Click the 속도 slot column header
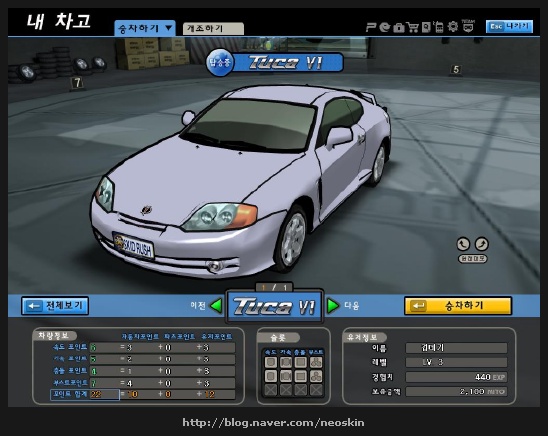 pos(271,352)
